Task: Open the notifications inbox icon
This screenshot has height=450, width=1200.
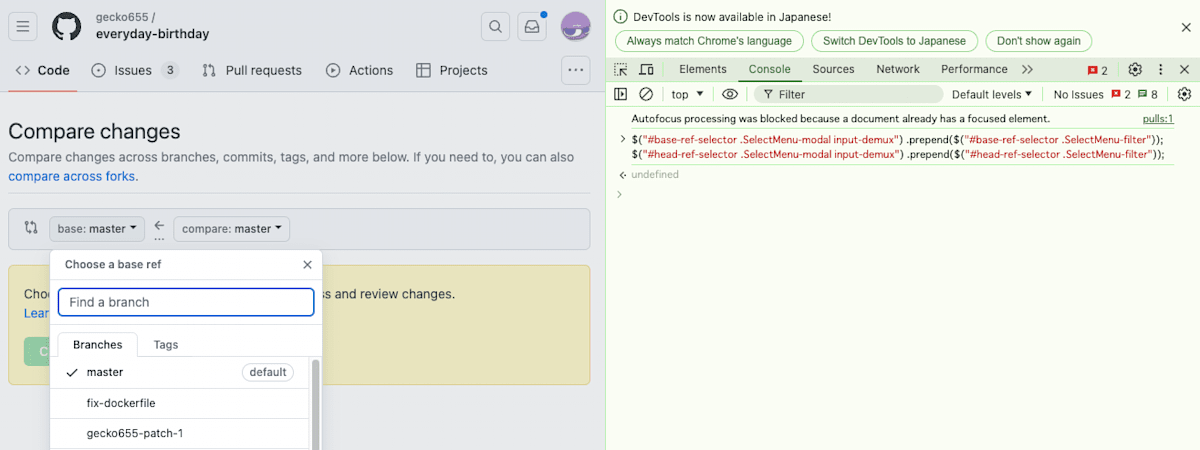Action: [532, 27]
